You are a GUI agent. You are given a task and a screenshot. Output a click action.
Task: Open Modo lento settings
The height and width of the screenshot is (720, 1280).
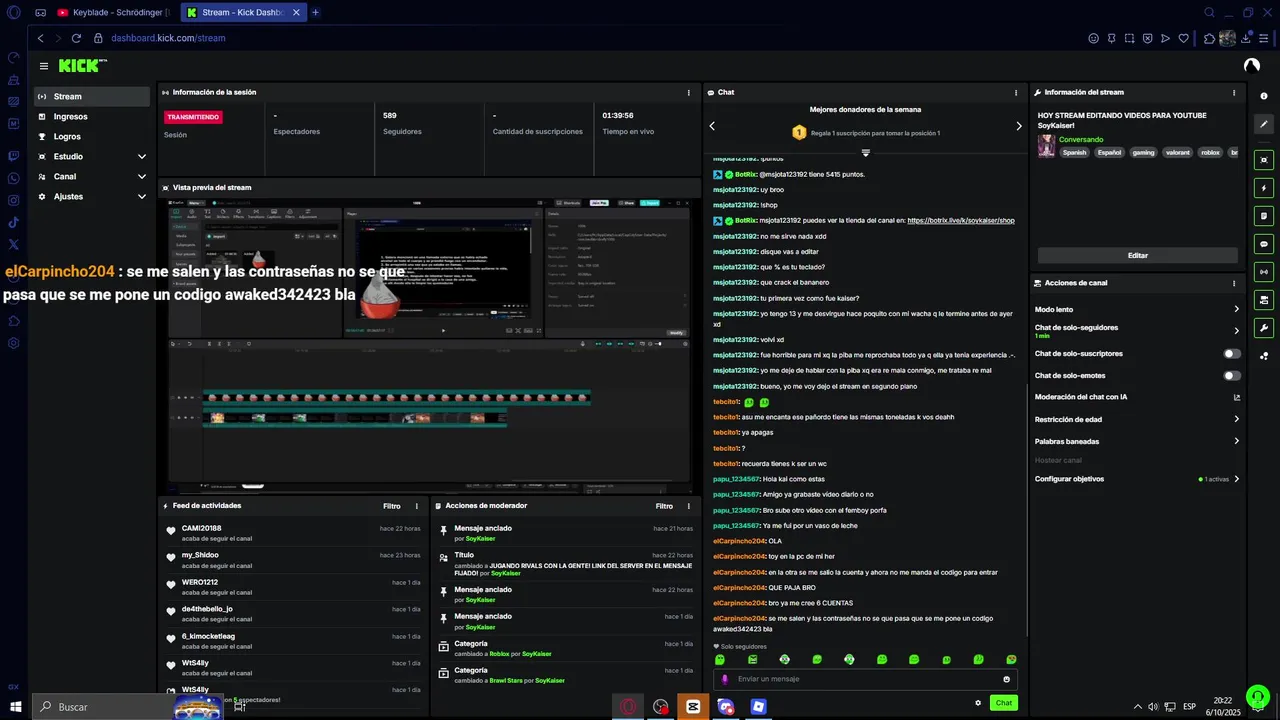coord(1137,309)
